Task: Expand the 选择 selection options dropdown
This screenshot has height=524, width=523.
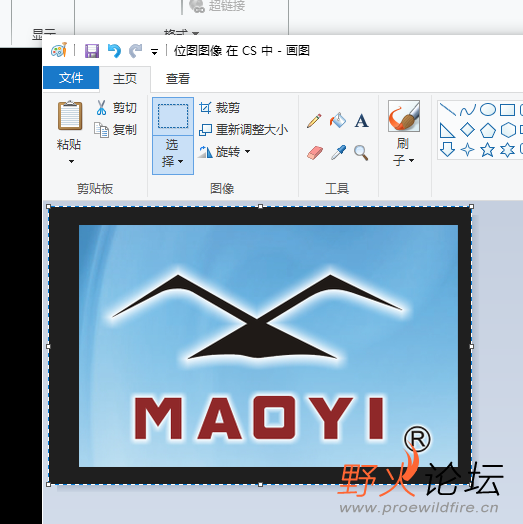Action: pyautogui.click(x=172, y=155)
